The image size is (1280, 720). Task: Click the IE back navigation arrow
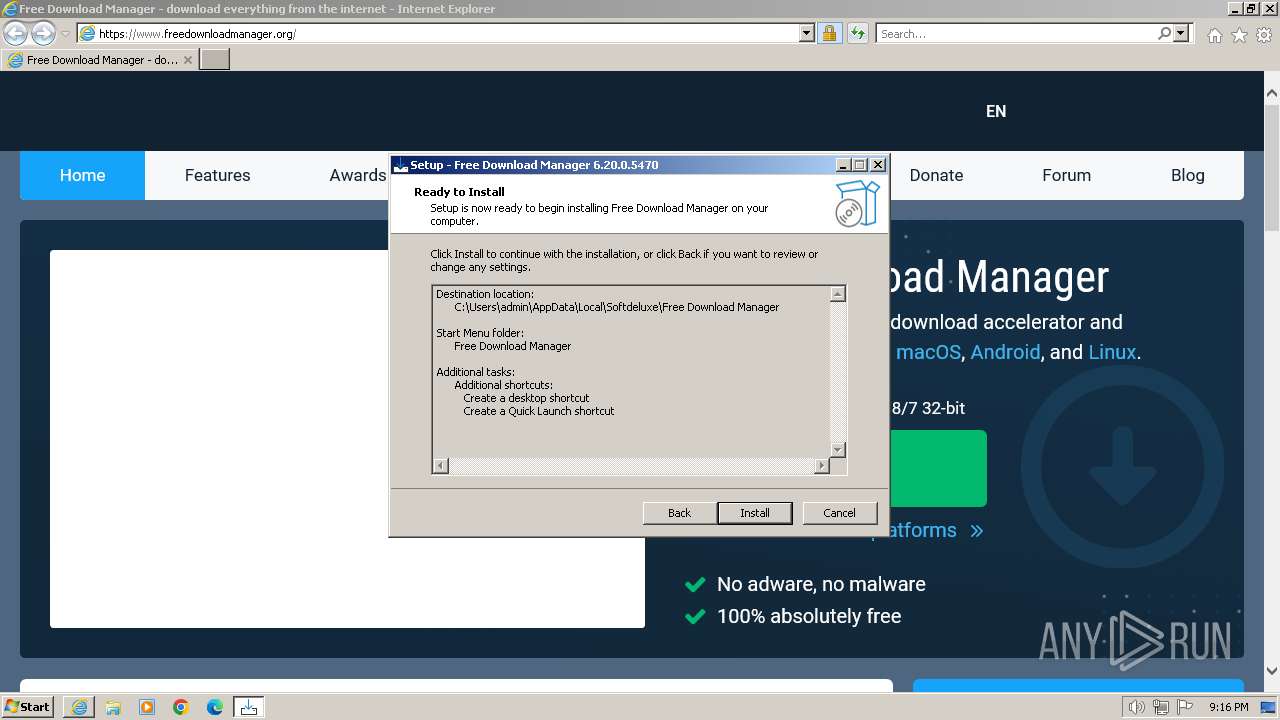(15, 33)
